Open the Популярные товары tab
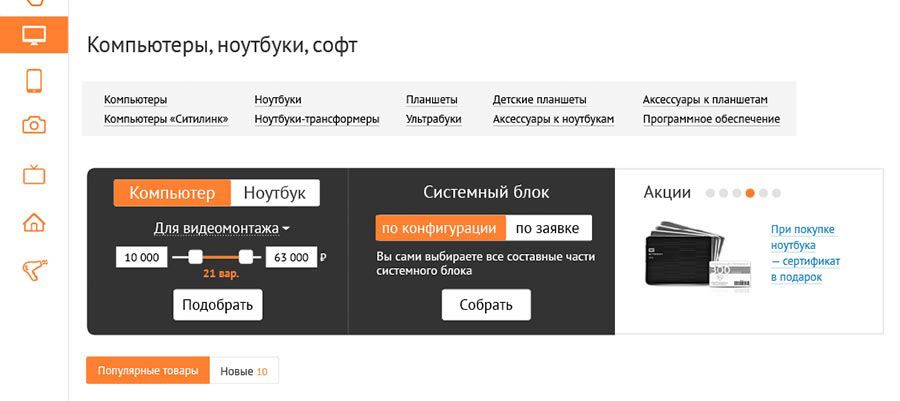This screenshot has height=401, width=900. pos(148,371)
